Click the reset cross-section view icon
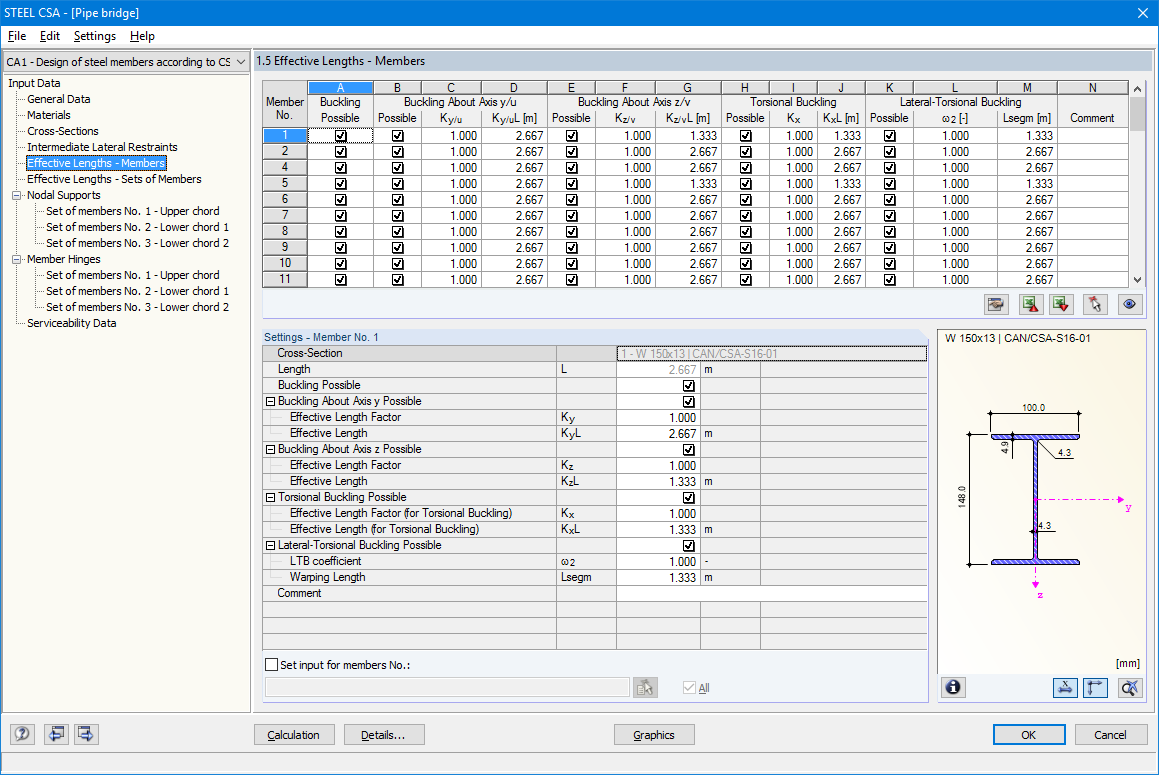 pos(1130,688)
